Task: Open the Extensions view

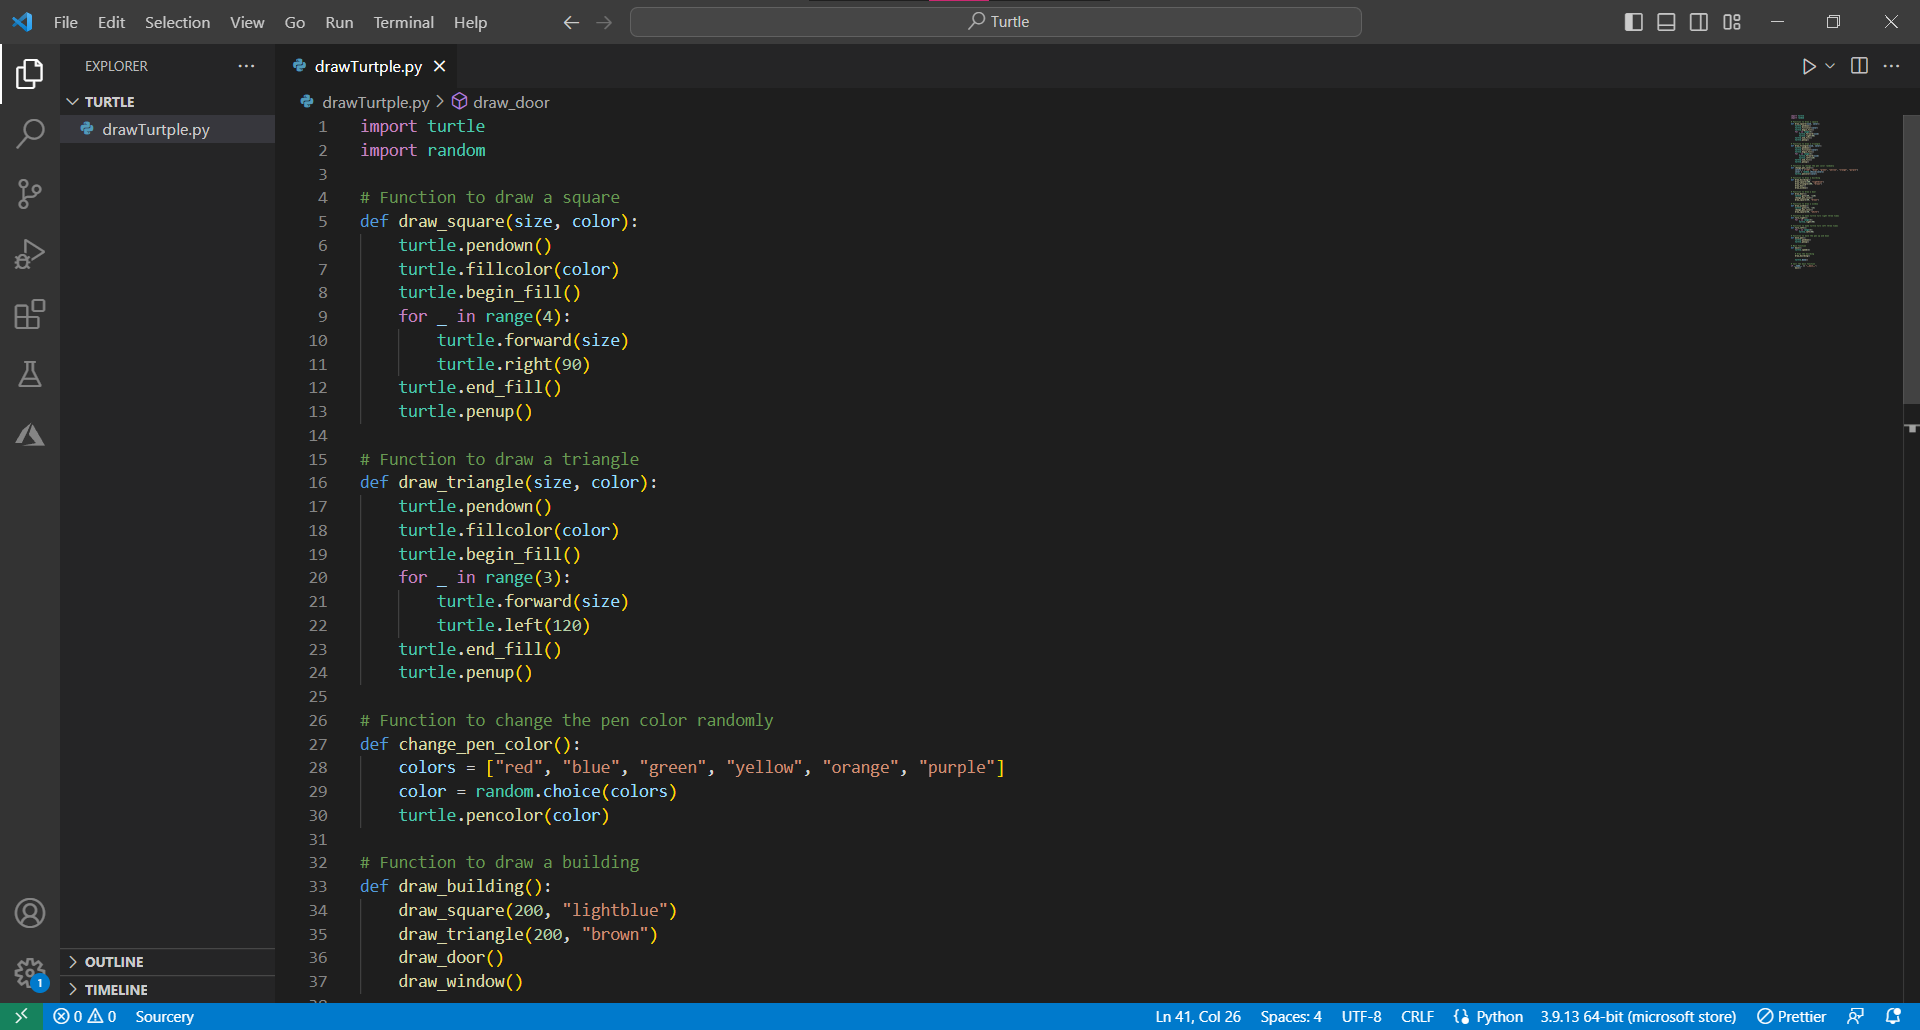Action: point(30,314)
